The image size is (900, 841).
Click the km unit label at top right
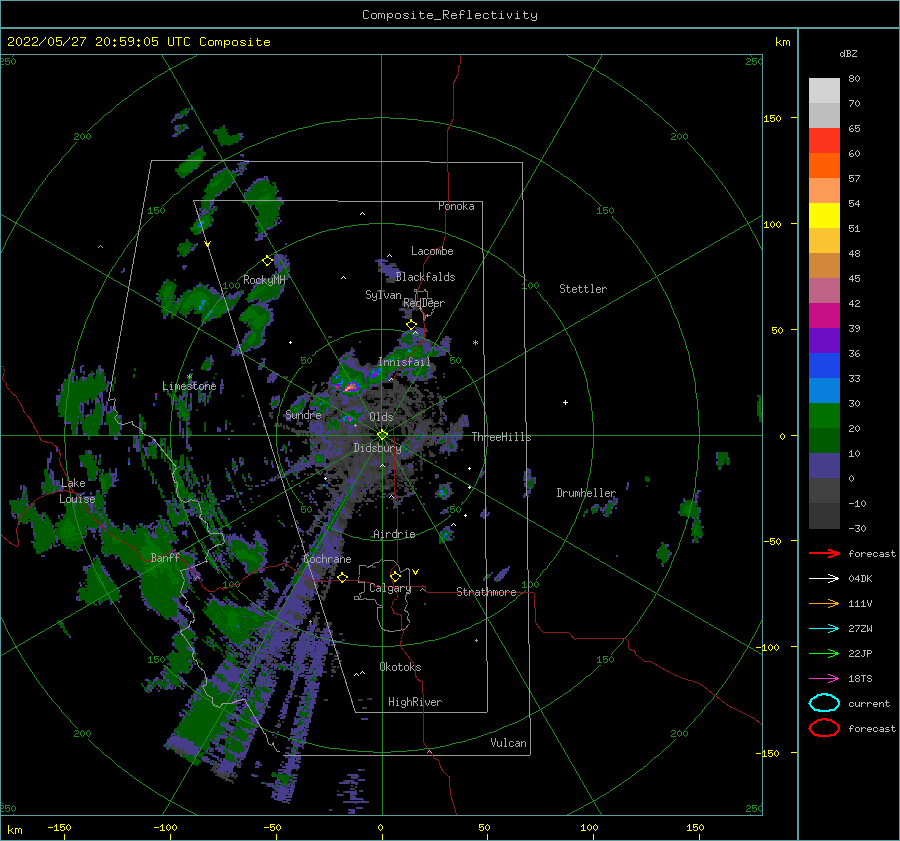point(782,42)
